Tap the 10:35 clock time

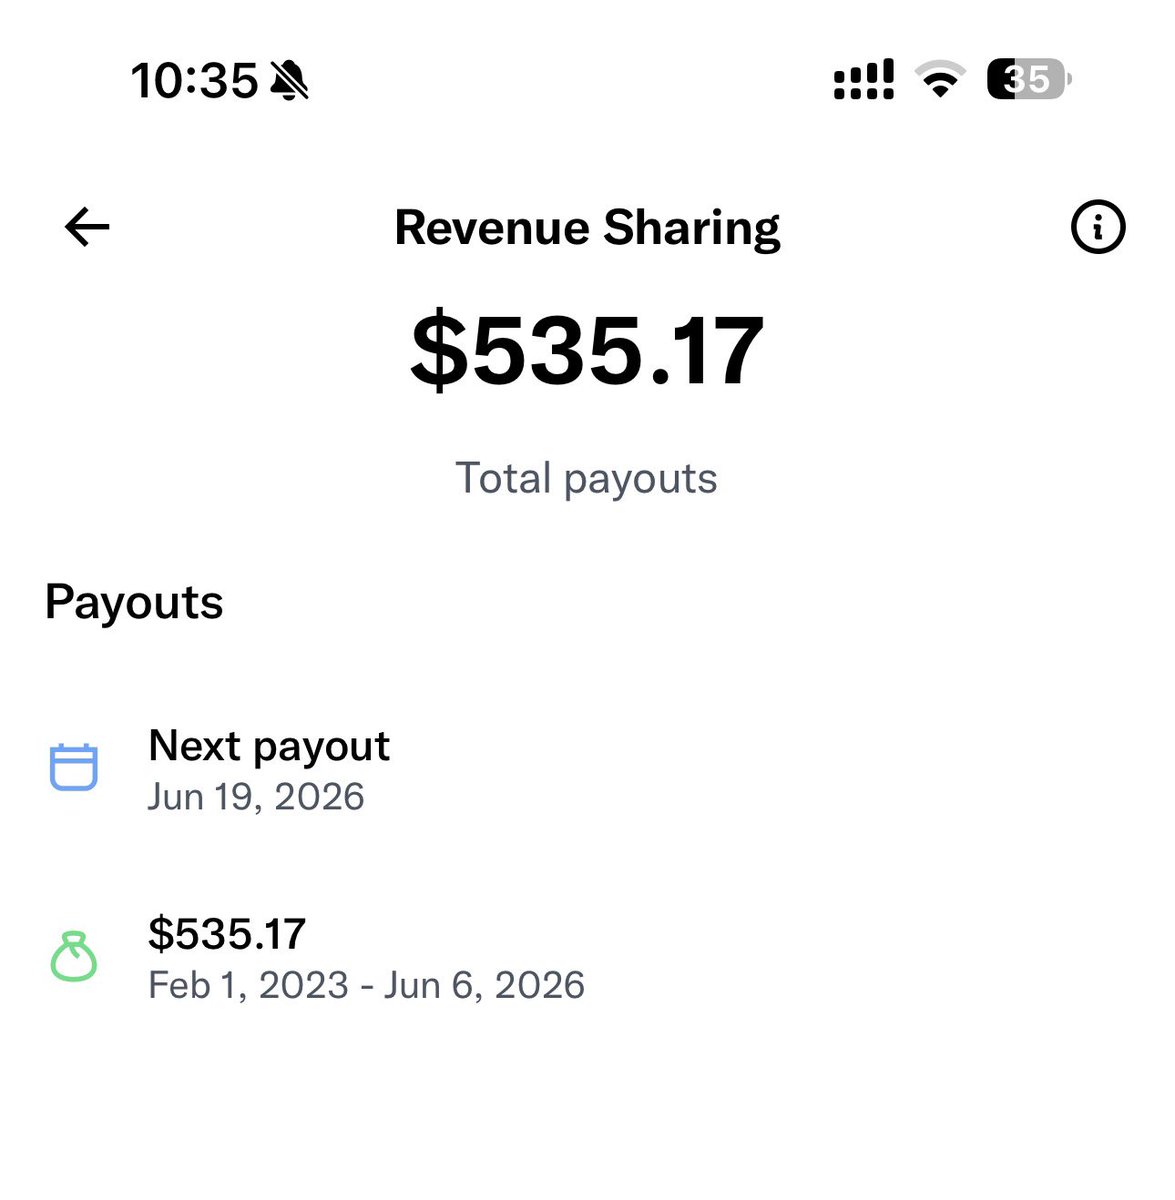(x=194, y=80)
